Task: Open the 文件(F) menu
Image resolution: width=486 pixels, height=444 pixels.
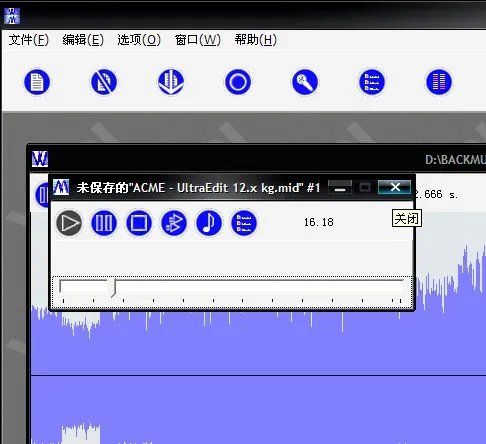Action: pyautogui.click(x=29, y=40)
